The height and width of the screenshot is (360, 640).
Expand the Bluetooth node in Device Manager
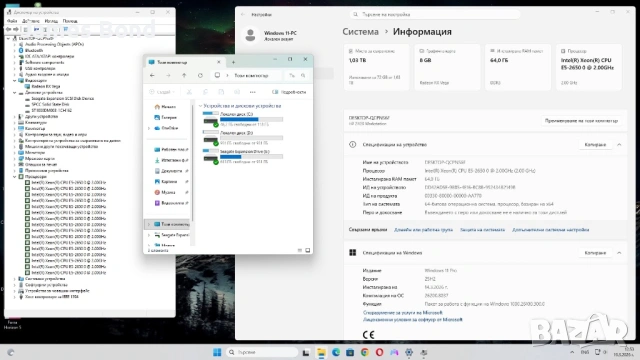(15, 50)
